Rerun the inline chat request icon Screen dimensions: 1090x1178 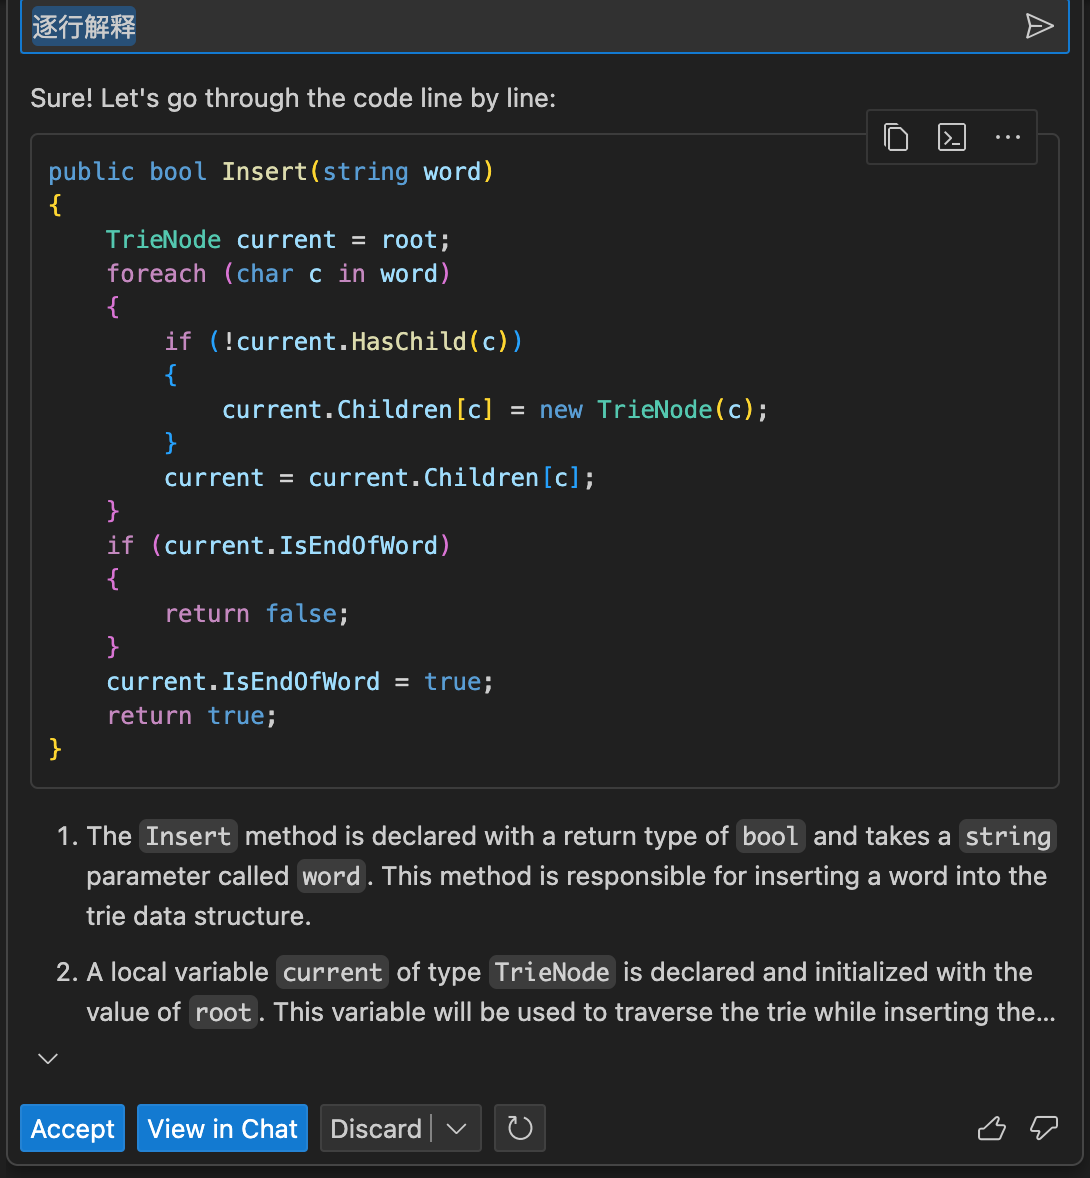519,1128
